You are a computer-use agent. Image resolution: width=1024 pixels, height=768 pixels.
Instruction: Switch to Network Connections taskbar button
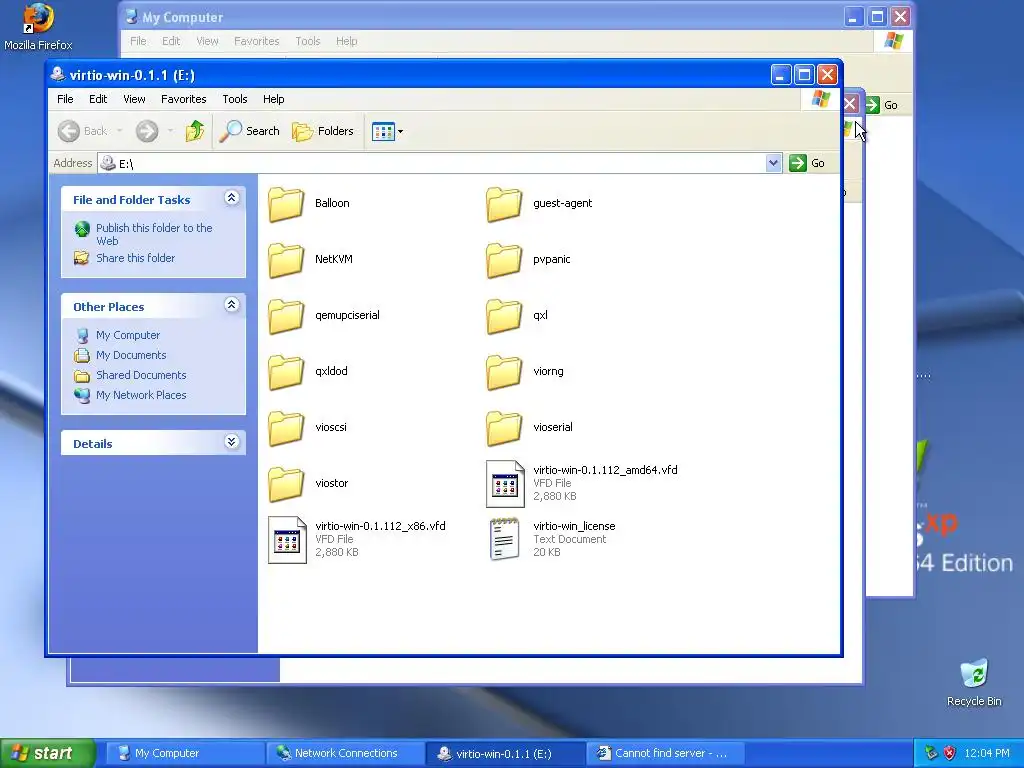pyautogui.click(x=345, y=754)
